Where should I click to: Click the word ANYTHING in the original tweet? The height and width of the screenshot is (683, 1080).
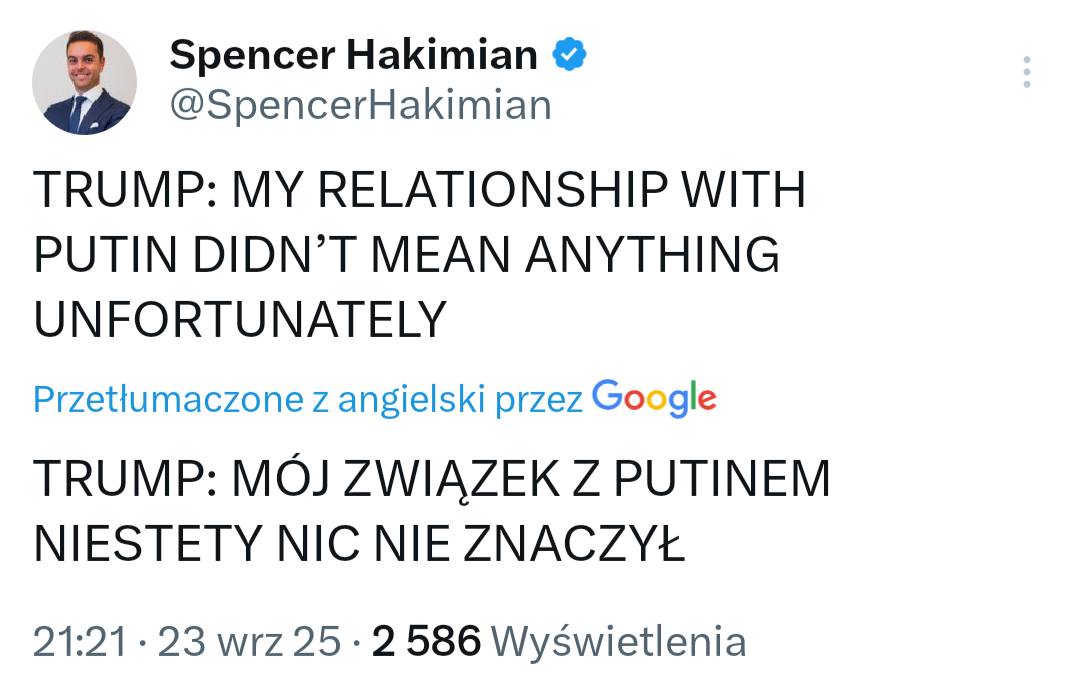pyautogui.click(x=653, y=255)
